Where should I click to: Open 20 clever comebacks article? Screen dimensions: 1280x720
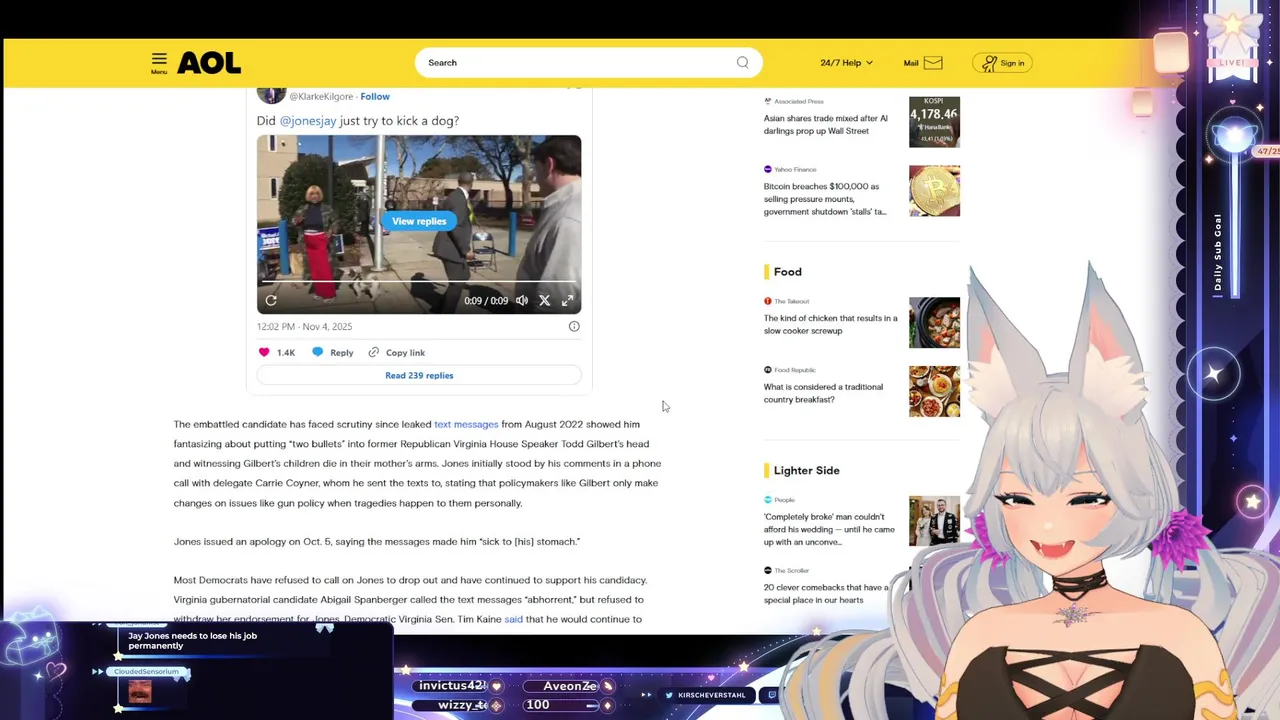826,594
